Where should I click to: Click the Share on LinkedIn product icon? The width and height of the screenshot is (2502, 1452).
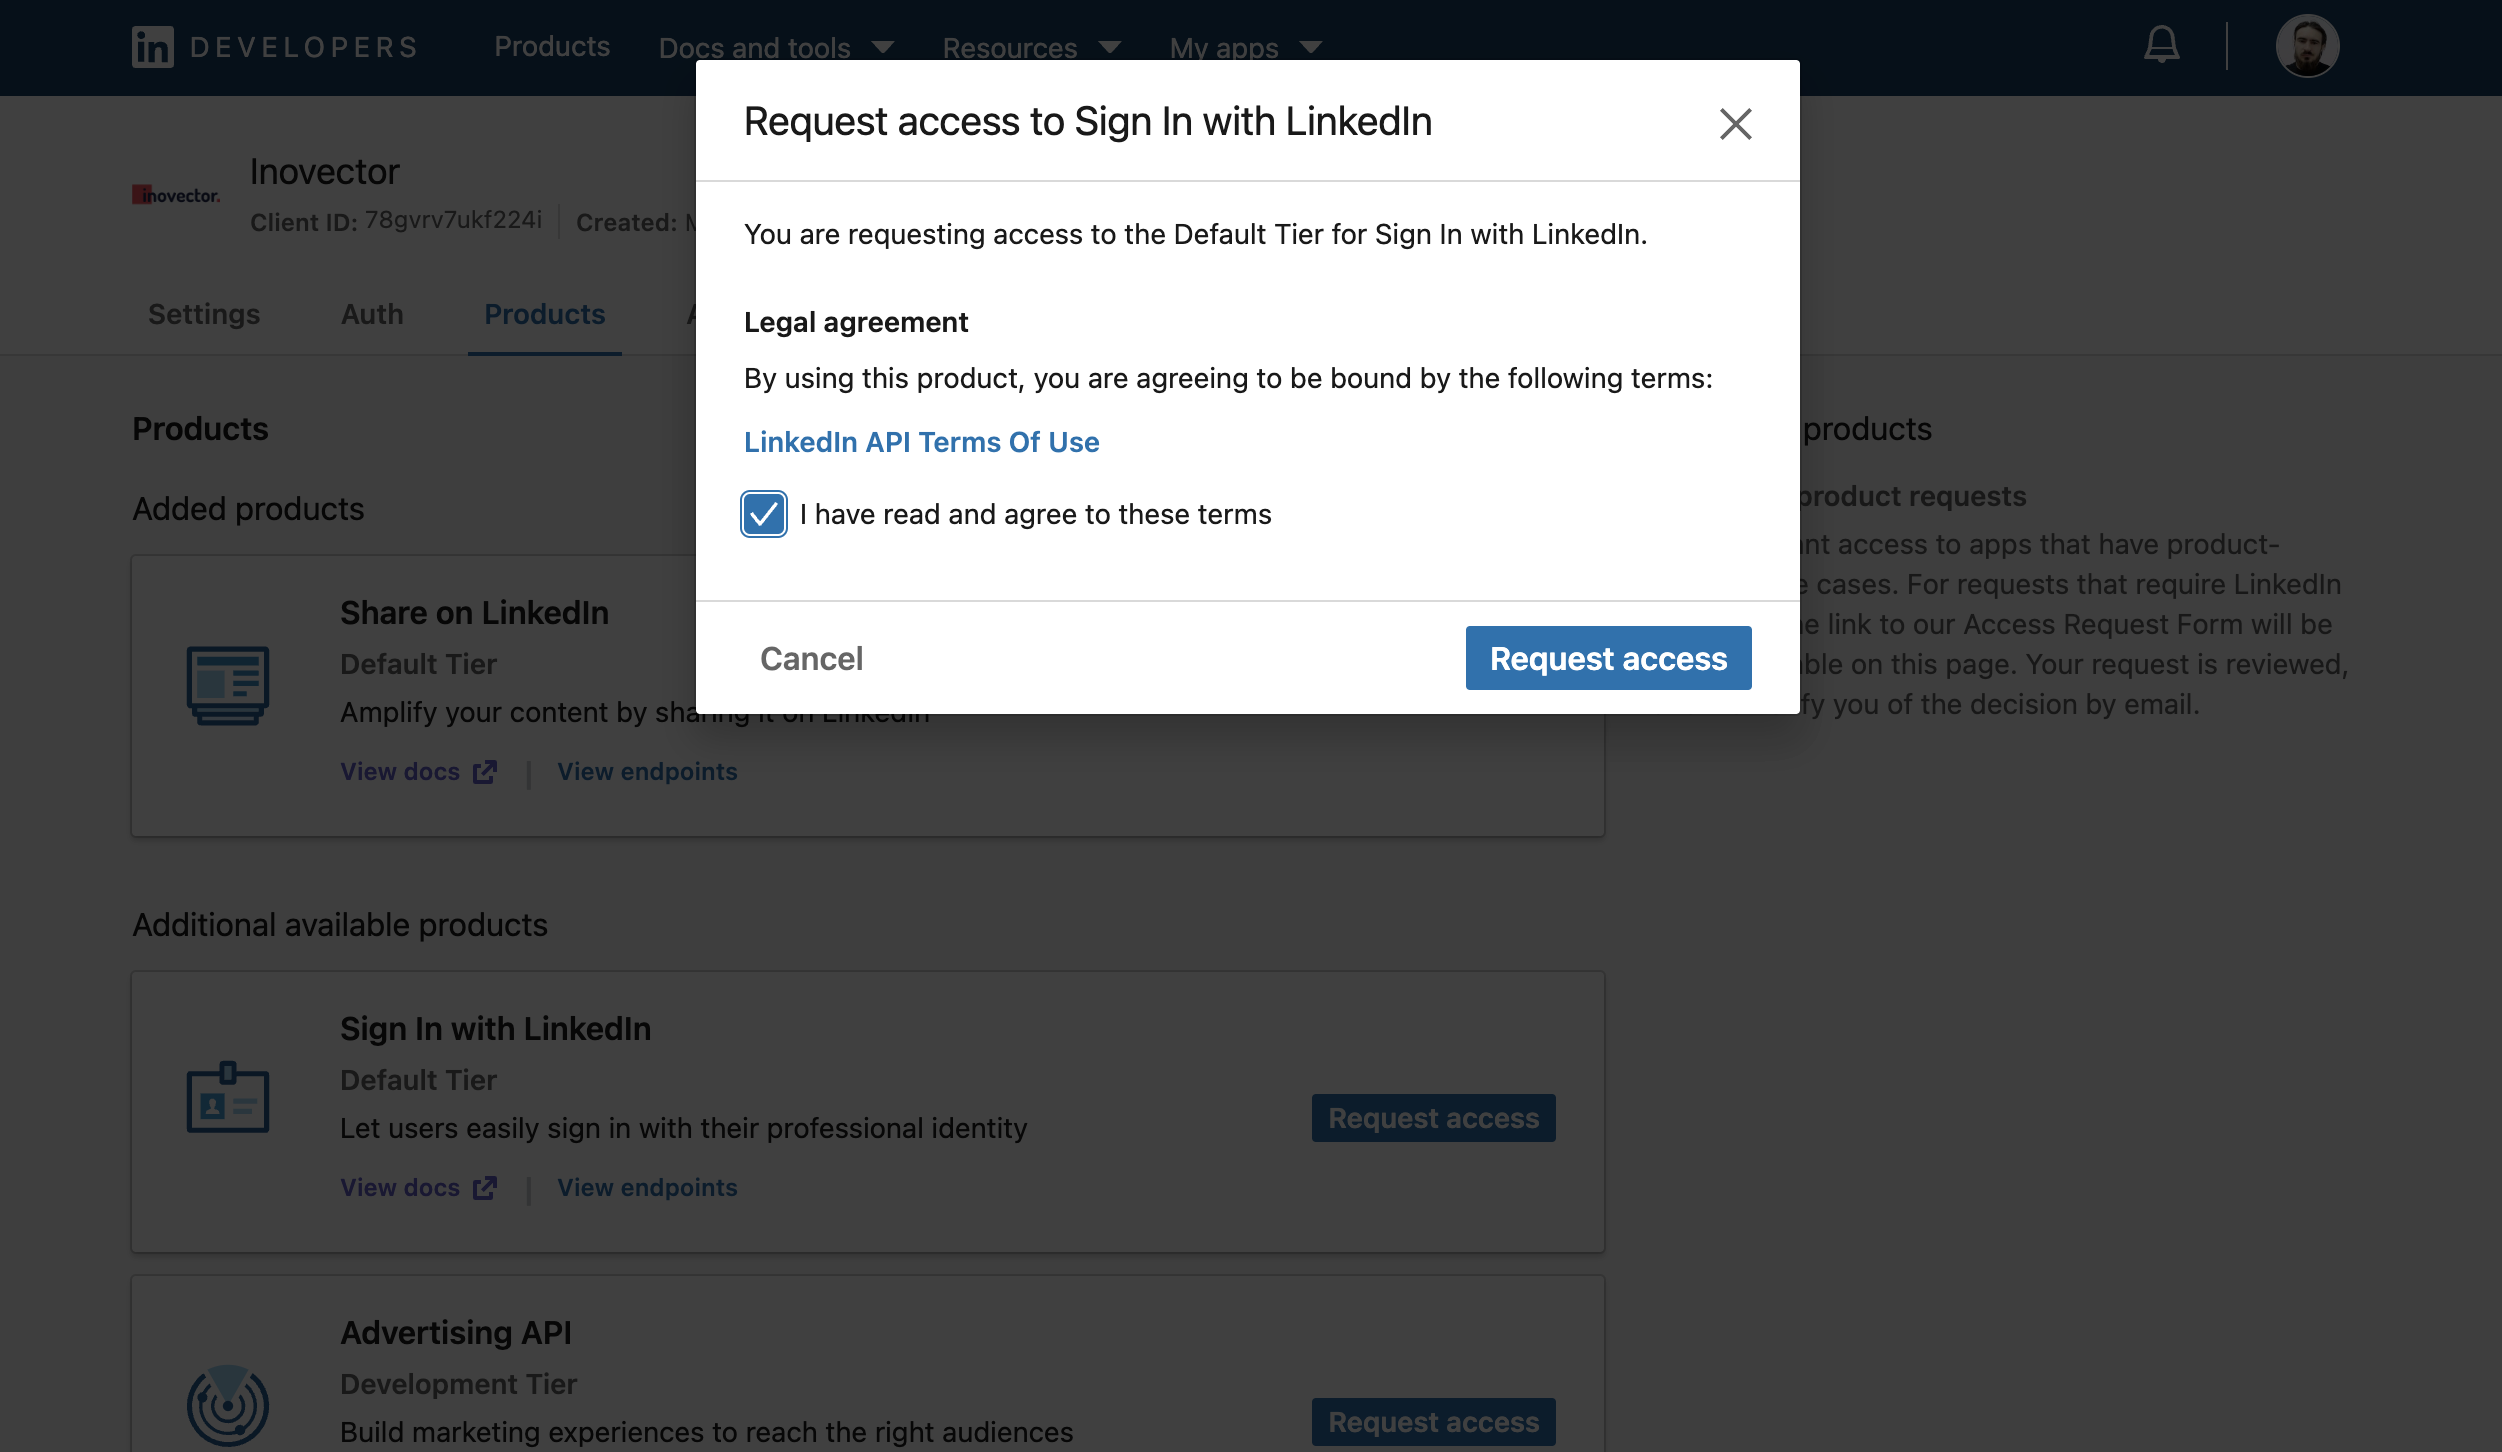[228, 685]
